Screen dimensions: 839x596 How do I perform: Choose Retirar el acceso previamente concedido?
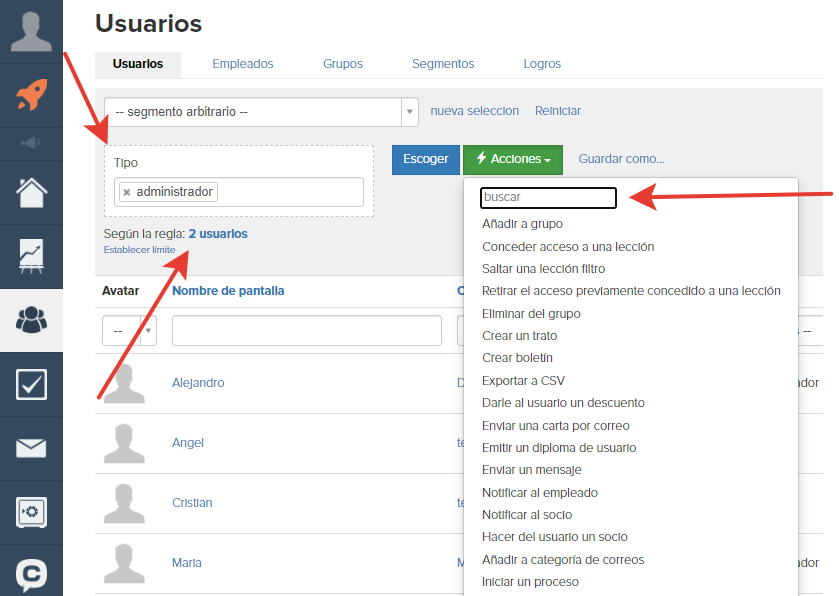click(631, 291)
